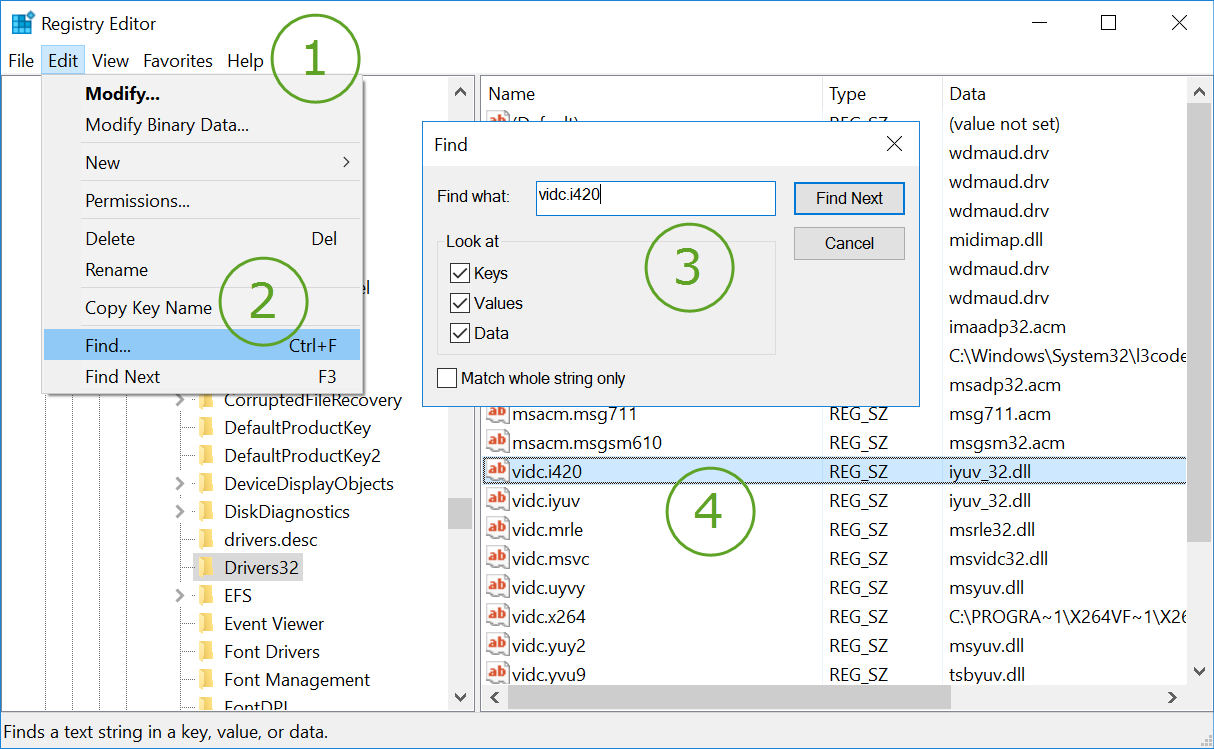Click the Find Next button
This screenshot has height=749, width=1214.
pyautogui.click(x=848, y=198)
